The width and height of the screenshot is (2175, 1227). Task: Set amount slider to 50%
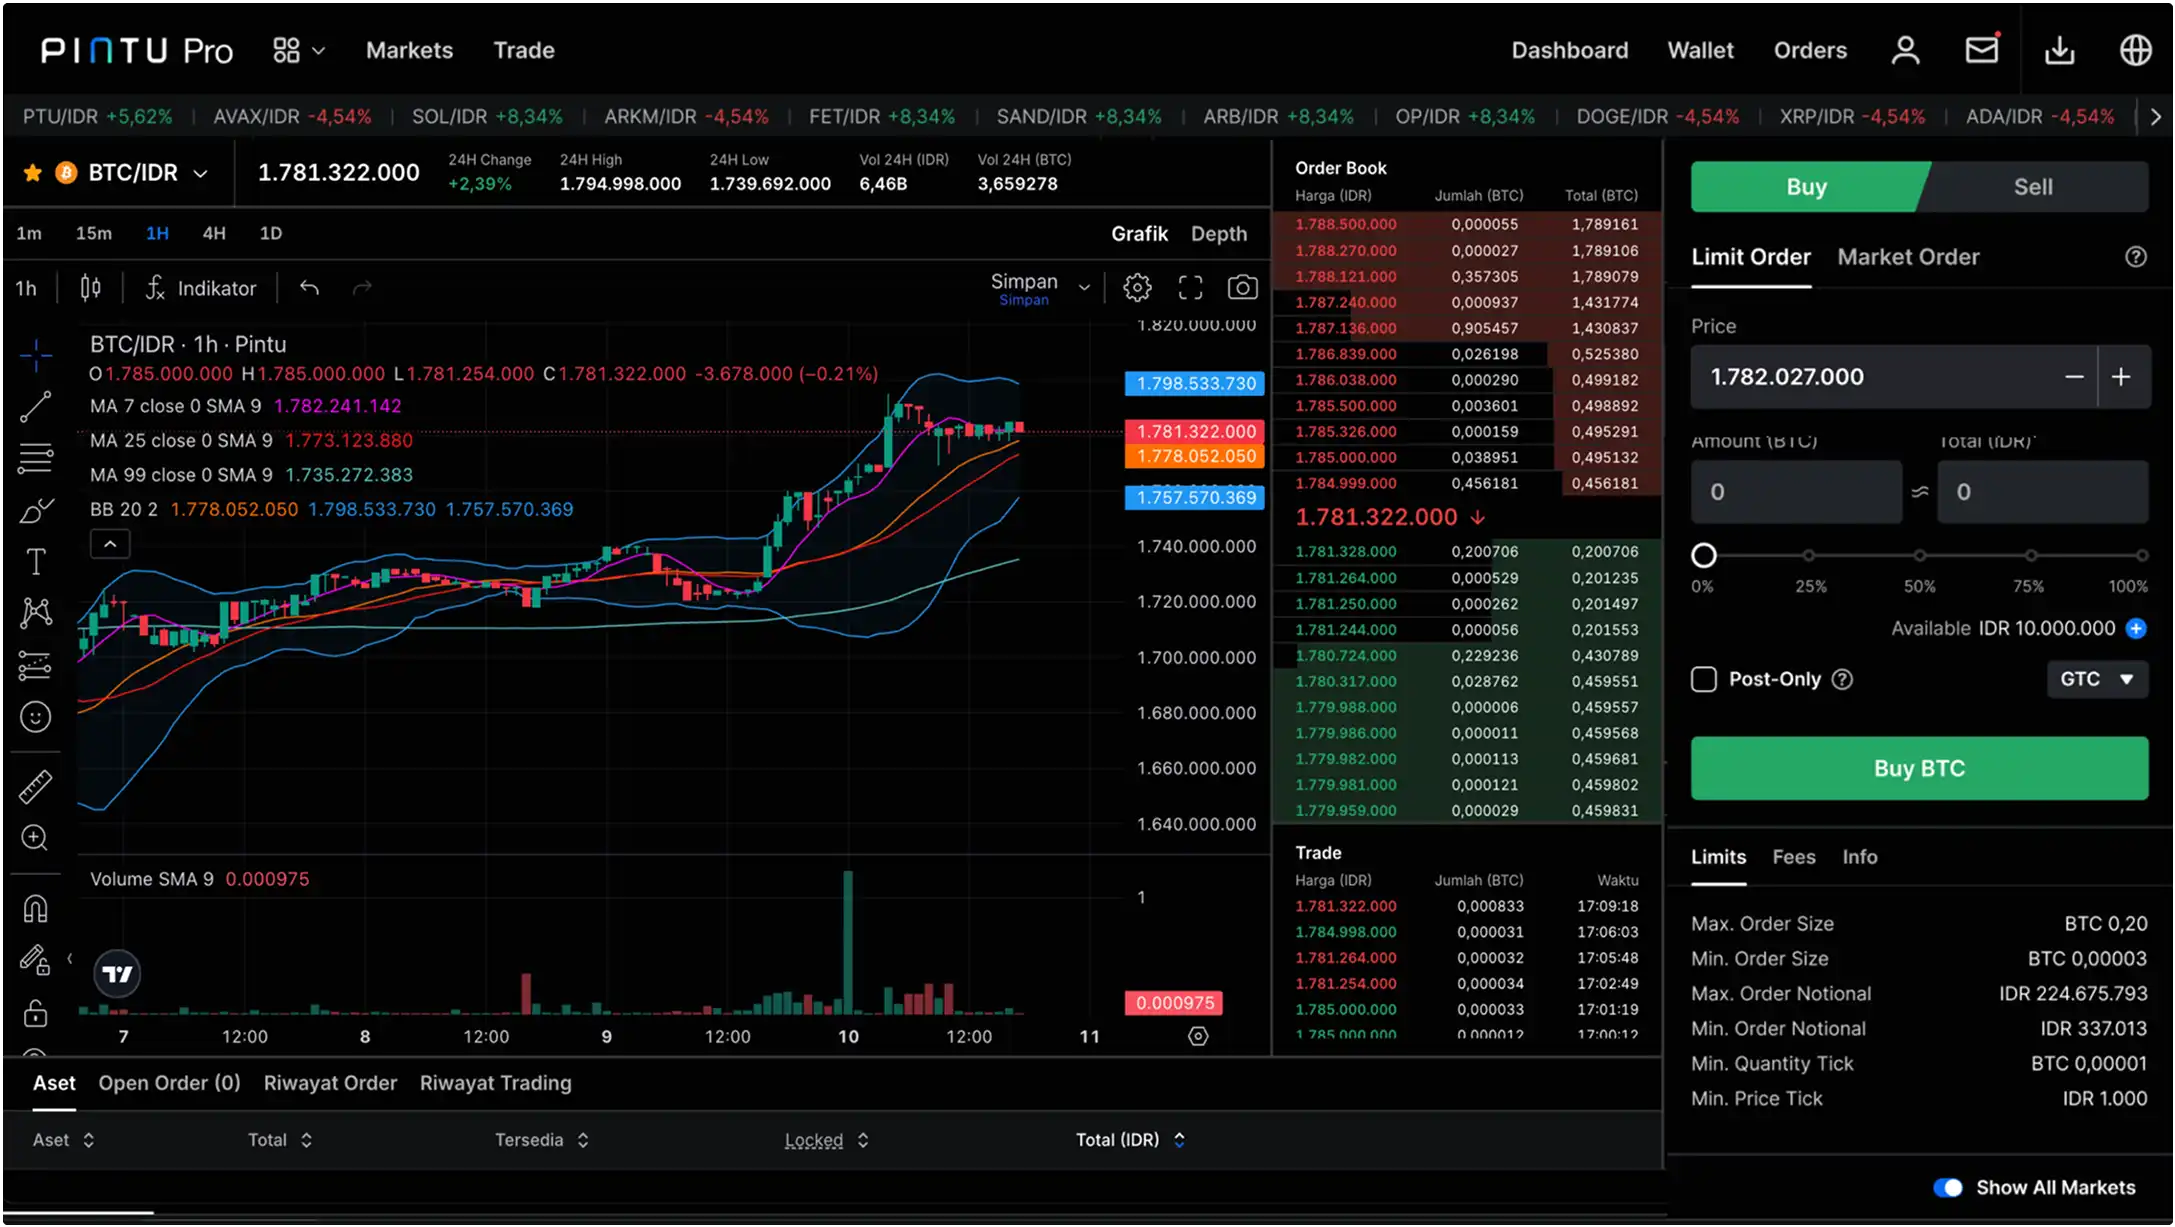coord(1919,555)
